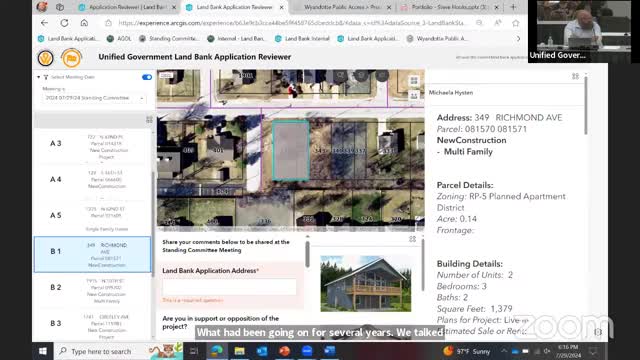Image resolution: width=640 pixels, height=360 pixels.
Task: Open File Explorer from the taskbar
Action: (x=239, y=351)
